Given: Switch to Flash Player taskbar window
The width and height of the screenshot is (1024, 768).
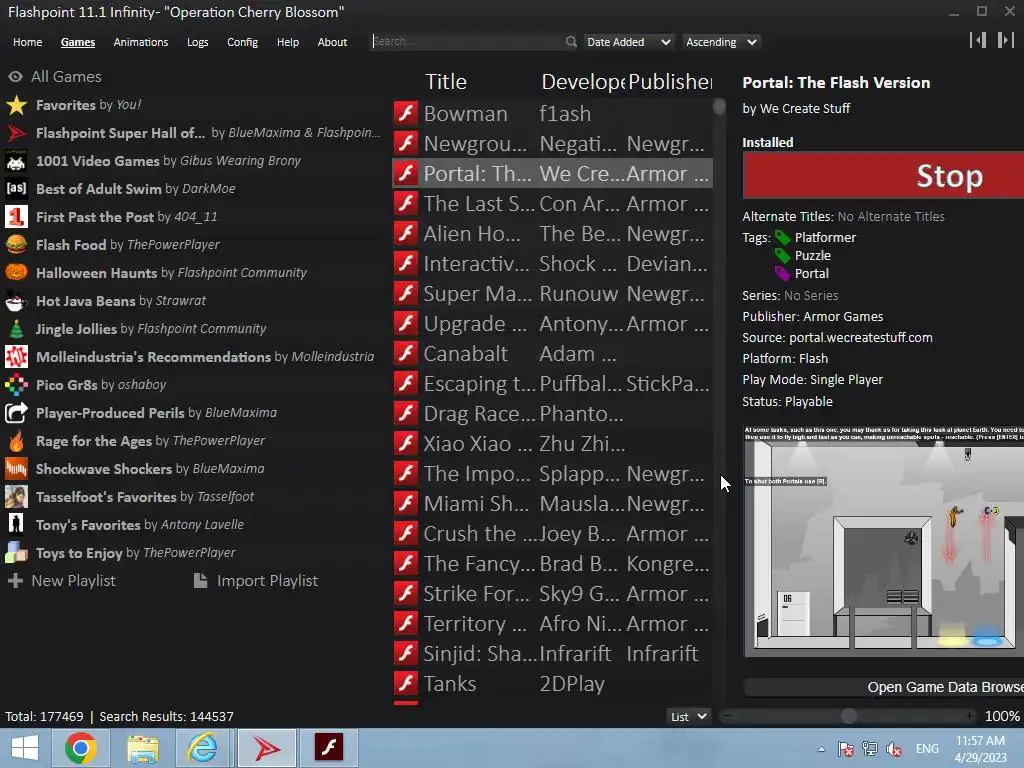Looking at the screenshot, I should pos(328,748).
